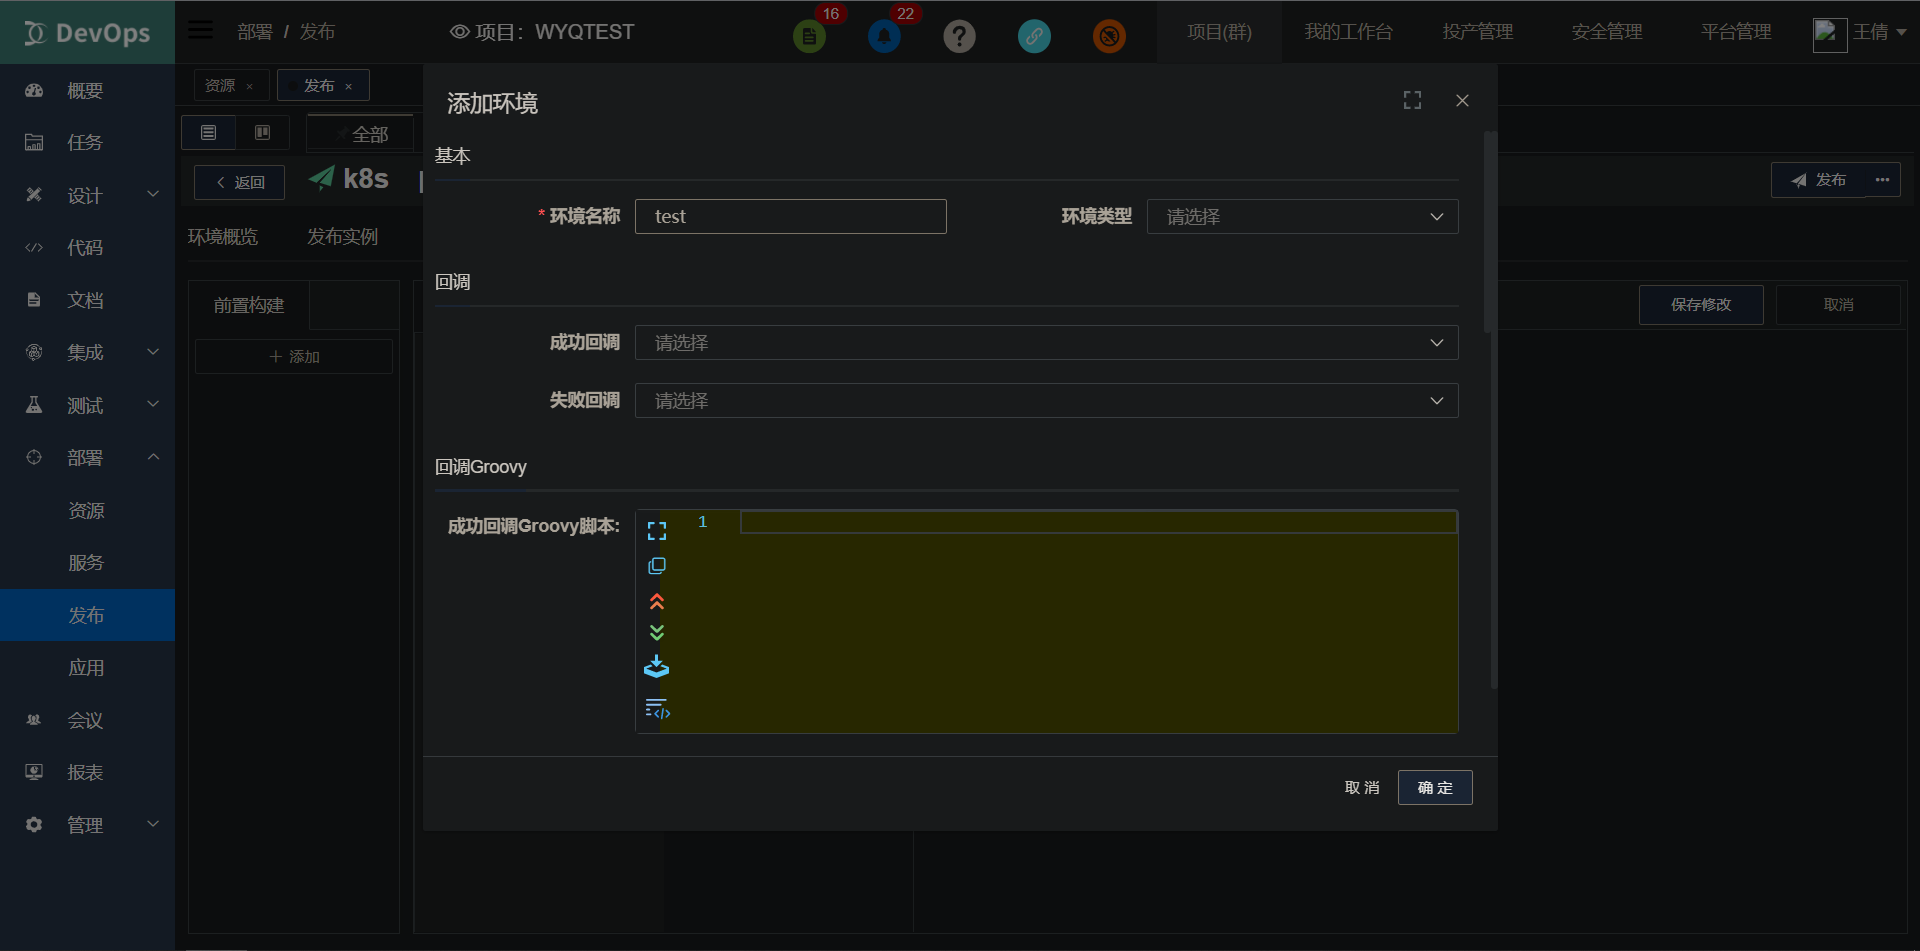Click the 取消 button in the dialog
This screenshot has width=1920, height=951.
pyautogui.click(x=1361, y=788)
